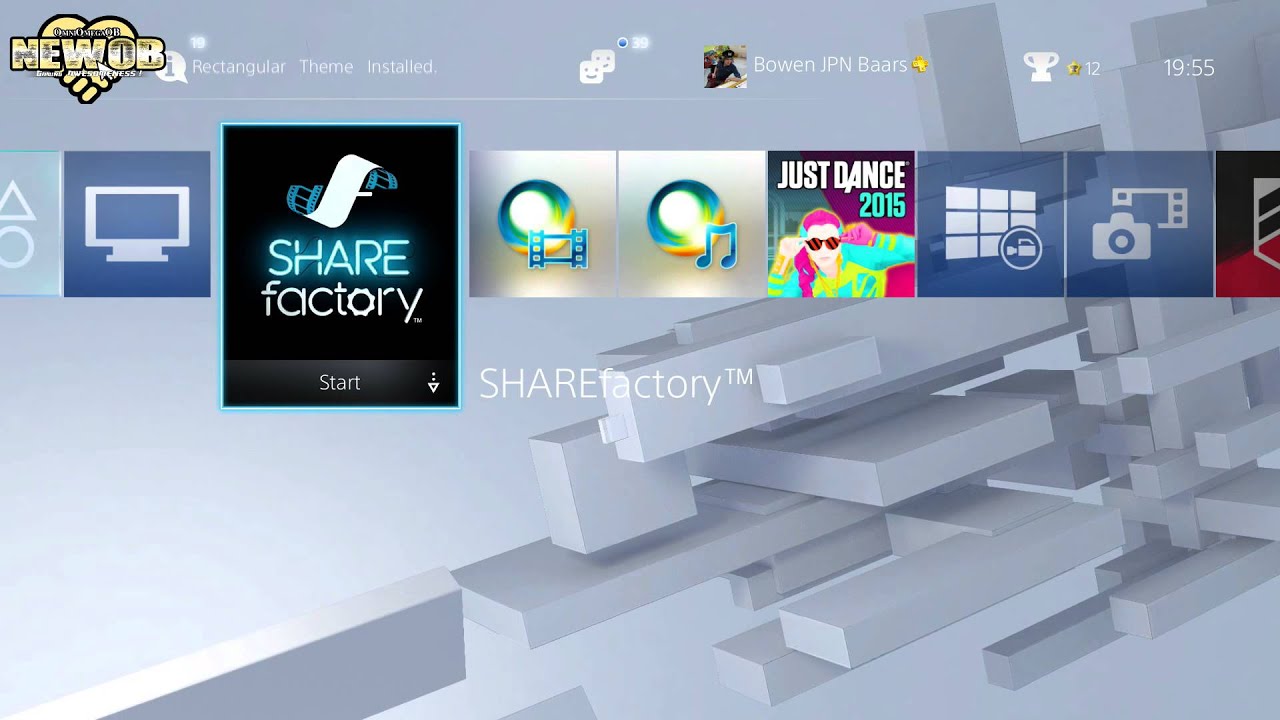Open the Notifications speech bubble icon
The width and height of the screenshot is (1280, 720).
click(172, 67)
